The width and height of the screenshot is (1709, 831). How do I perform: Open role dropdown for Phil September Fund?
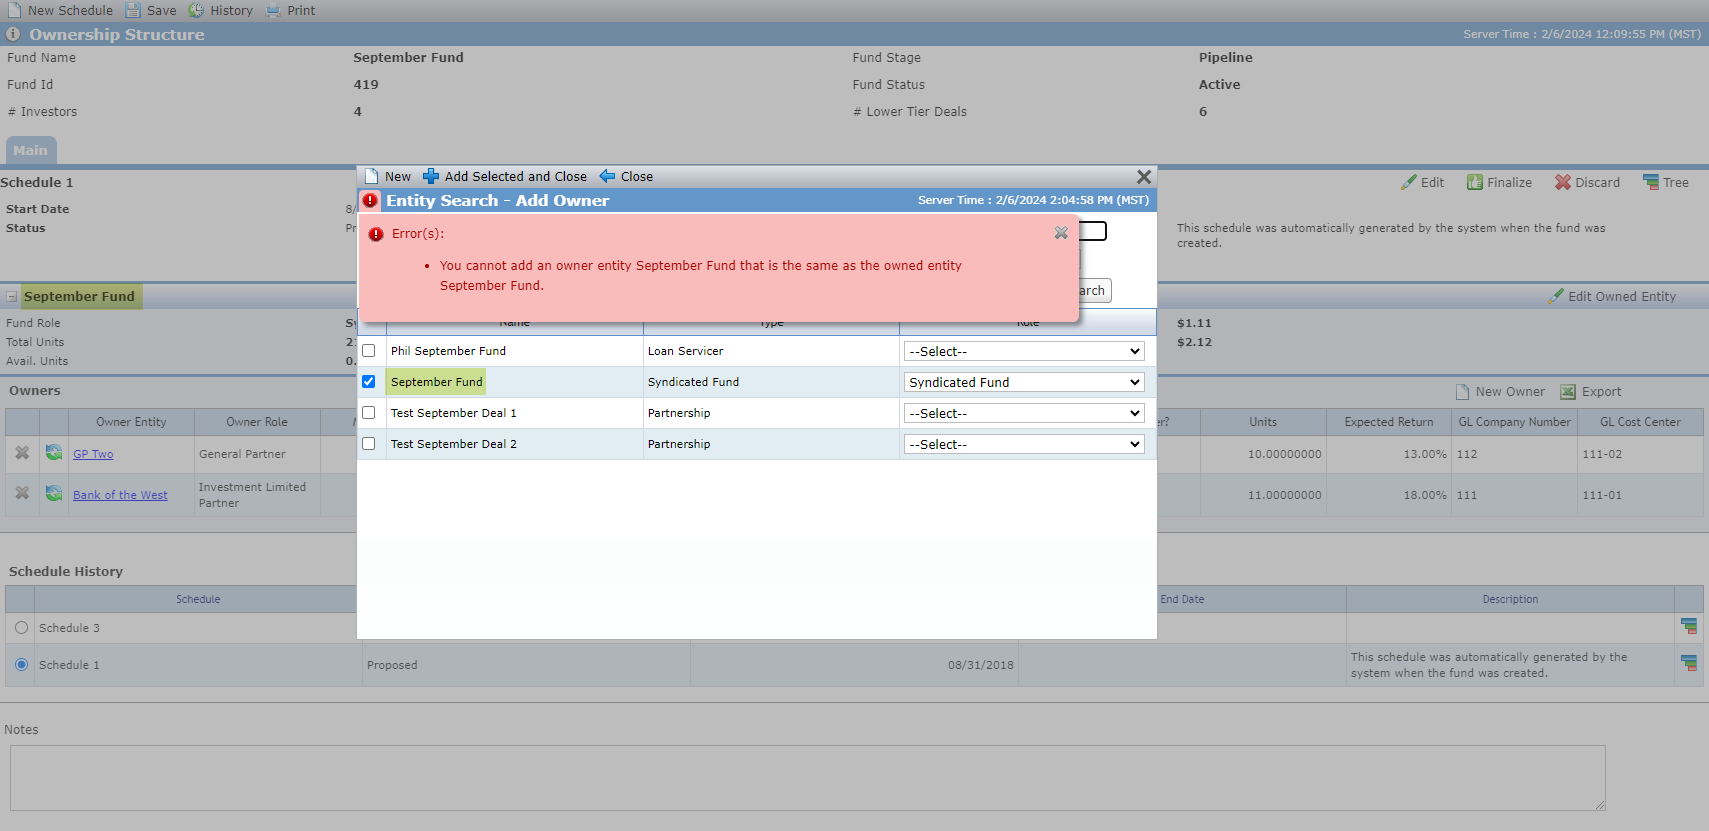click(1024, 351)
